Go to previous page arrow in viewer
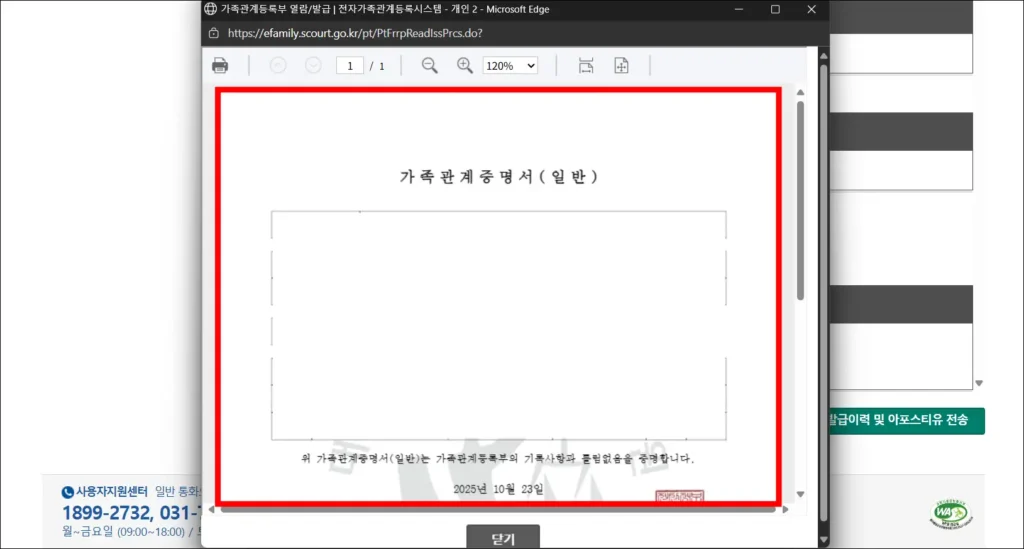 (x=278, y=65)
